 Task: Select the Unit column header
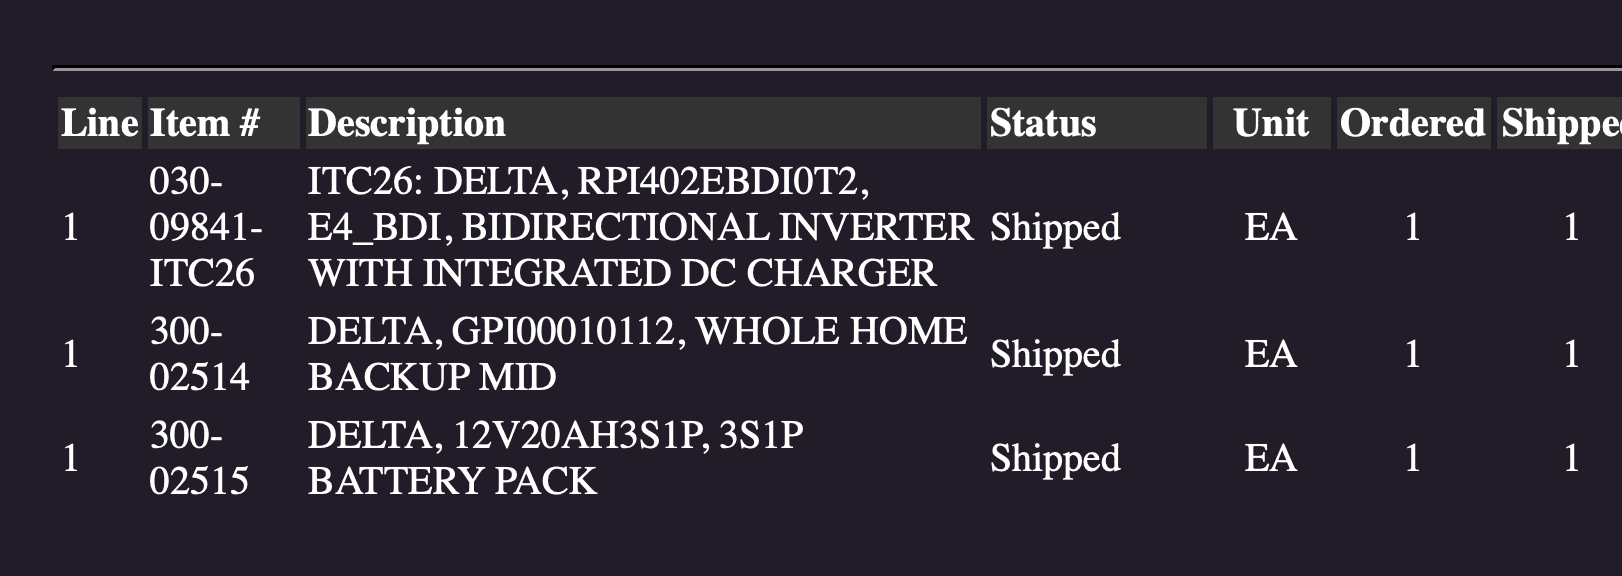coord(1270,123)
